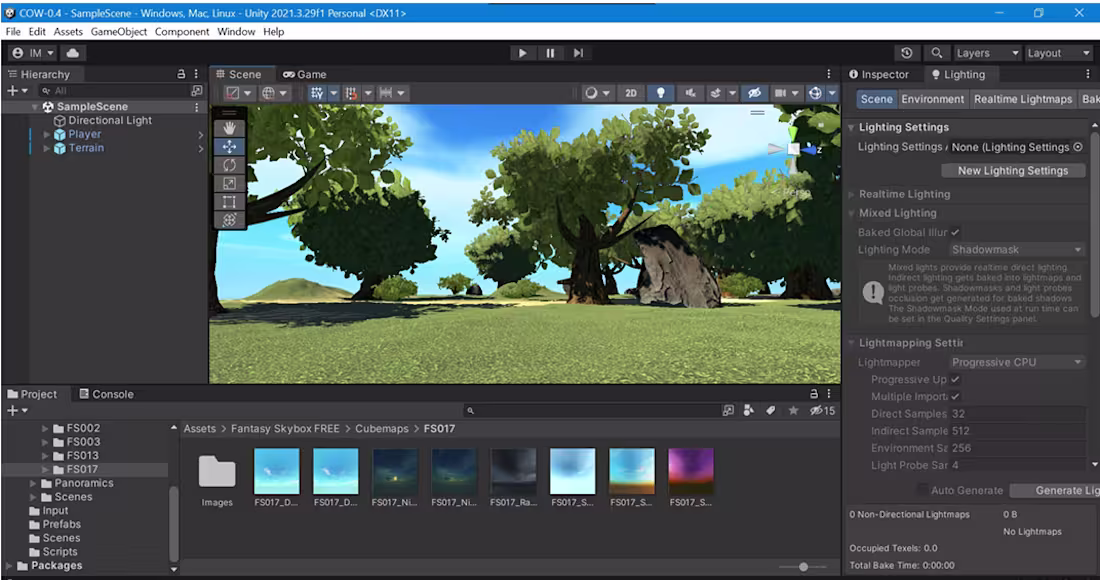Select the FS017_Ra skybox thumbnail

point(513,471)
